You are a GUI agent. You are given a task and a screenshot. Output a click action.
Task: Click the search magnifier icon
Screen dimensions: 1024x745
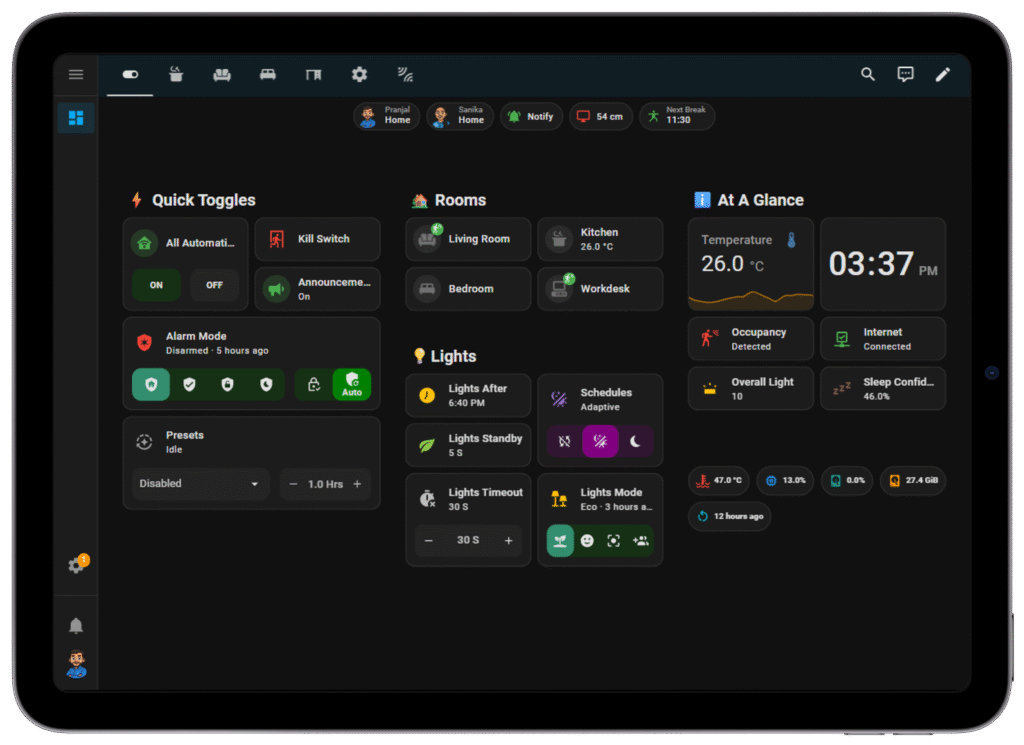(868, 75)
